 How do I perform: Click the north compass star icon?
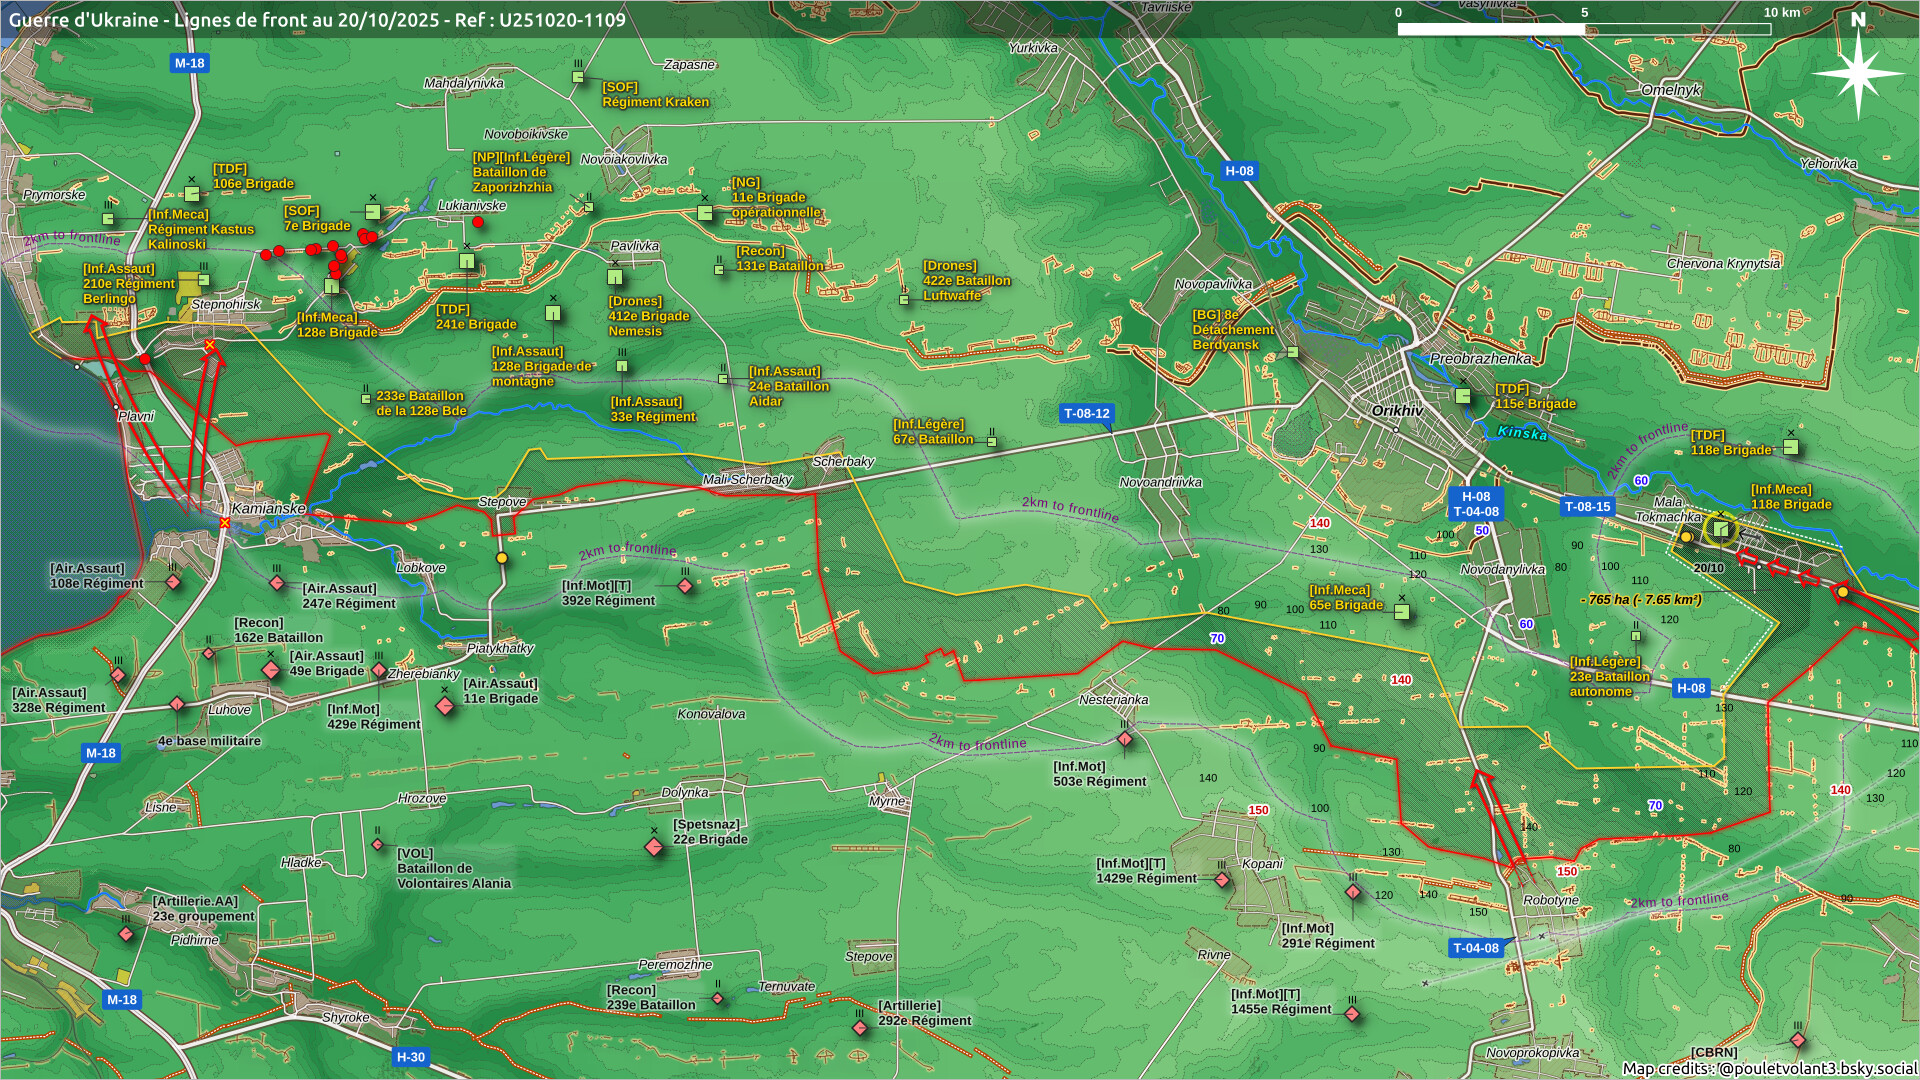click(x=1857, y=72)
